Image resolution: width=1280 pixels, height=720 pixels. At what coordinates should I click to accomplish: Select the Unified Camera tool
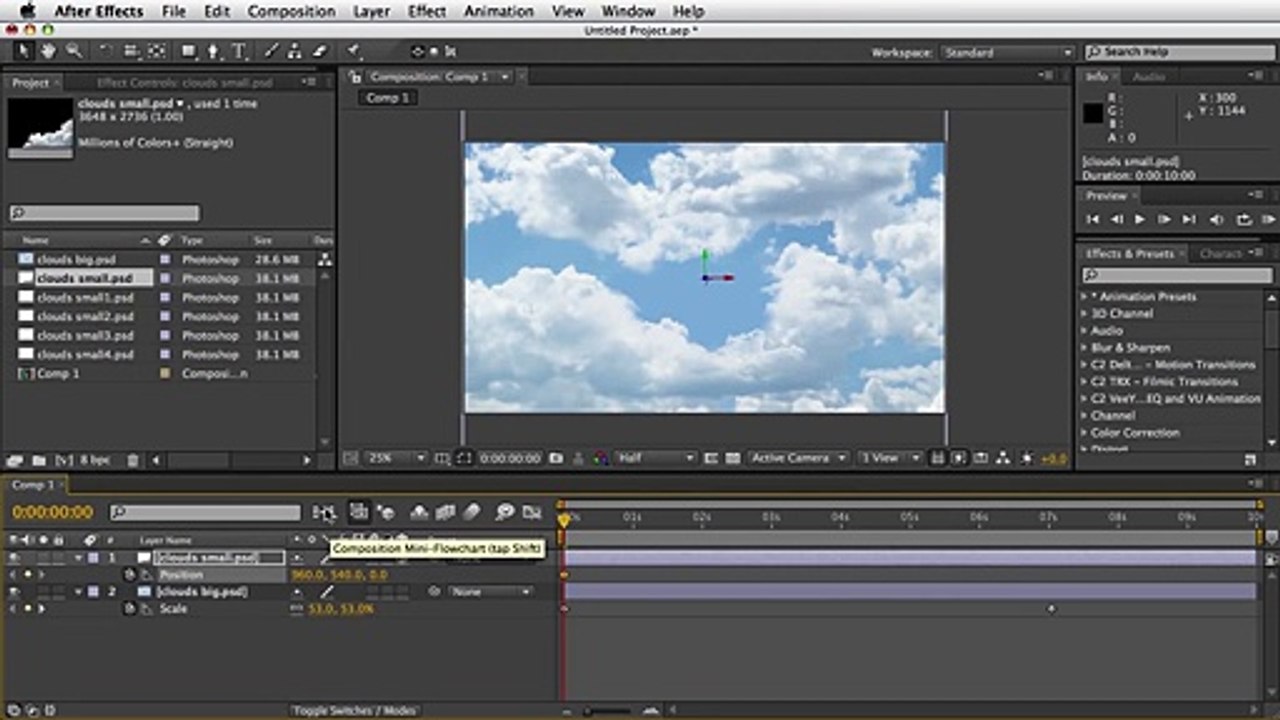pyautogui.click(x=131, y=51)
